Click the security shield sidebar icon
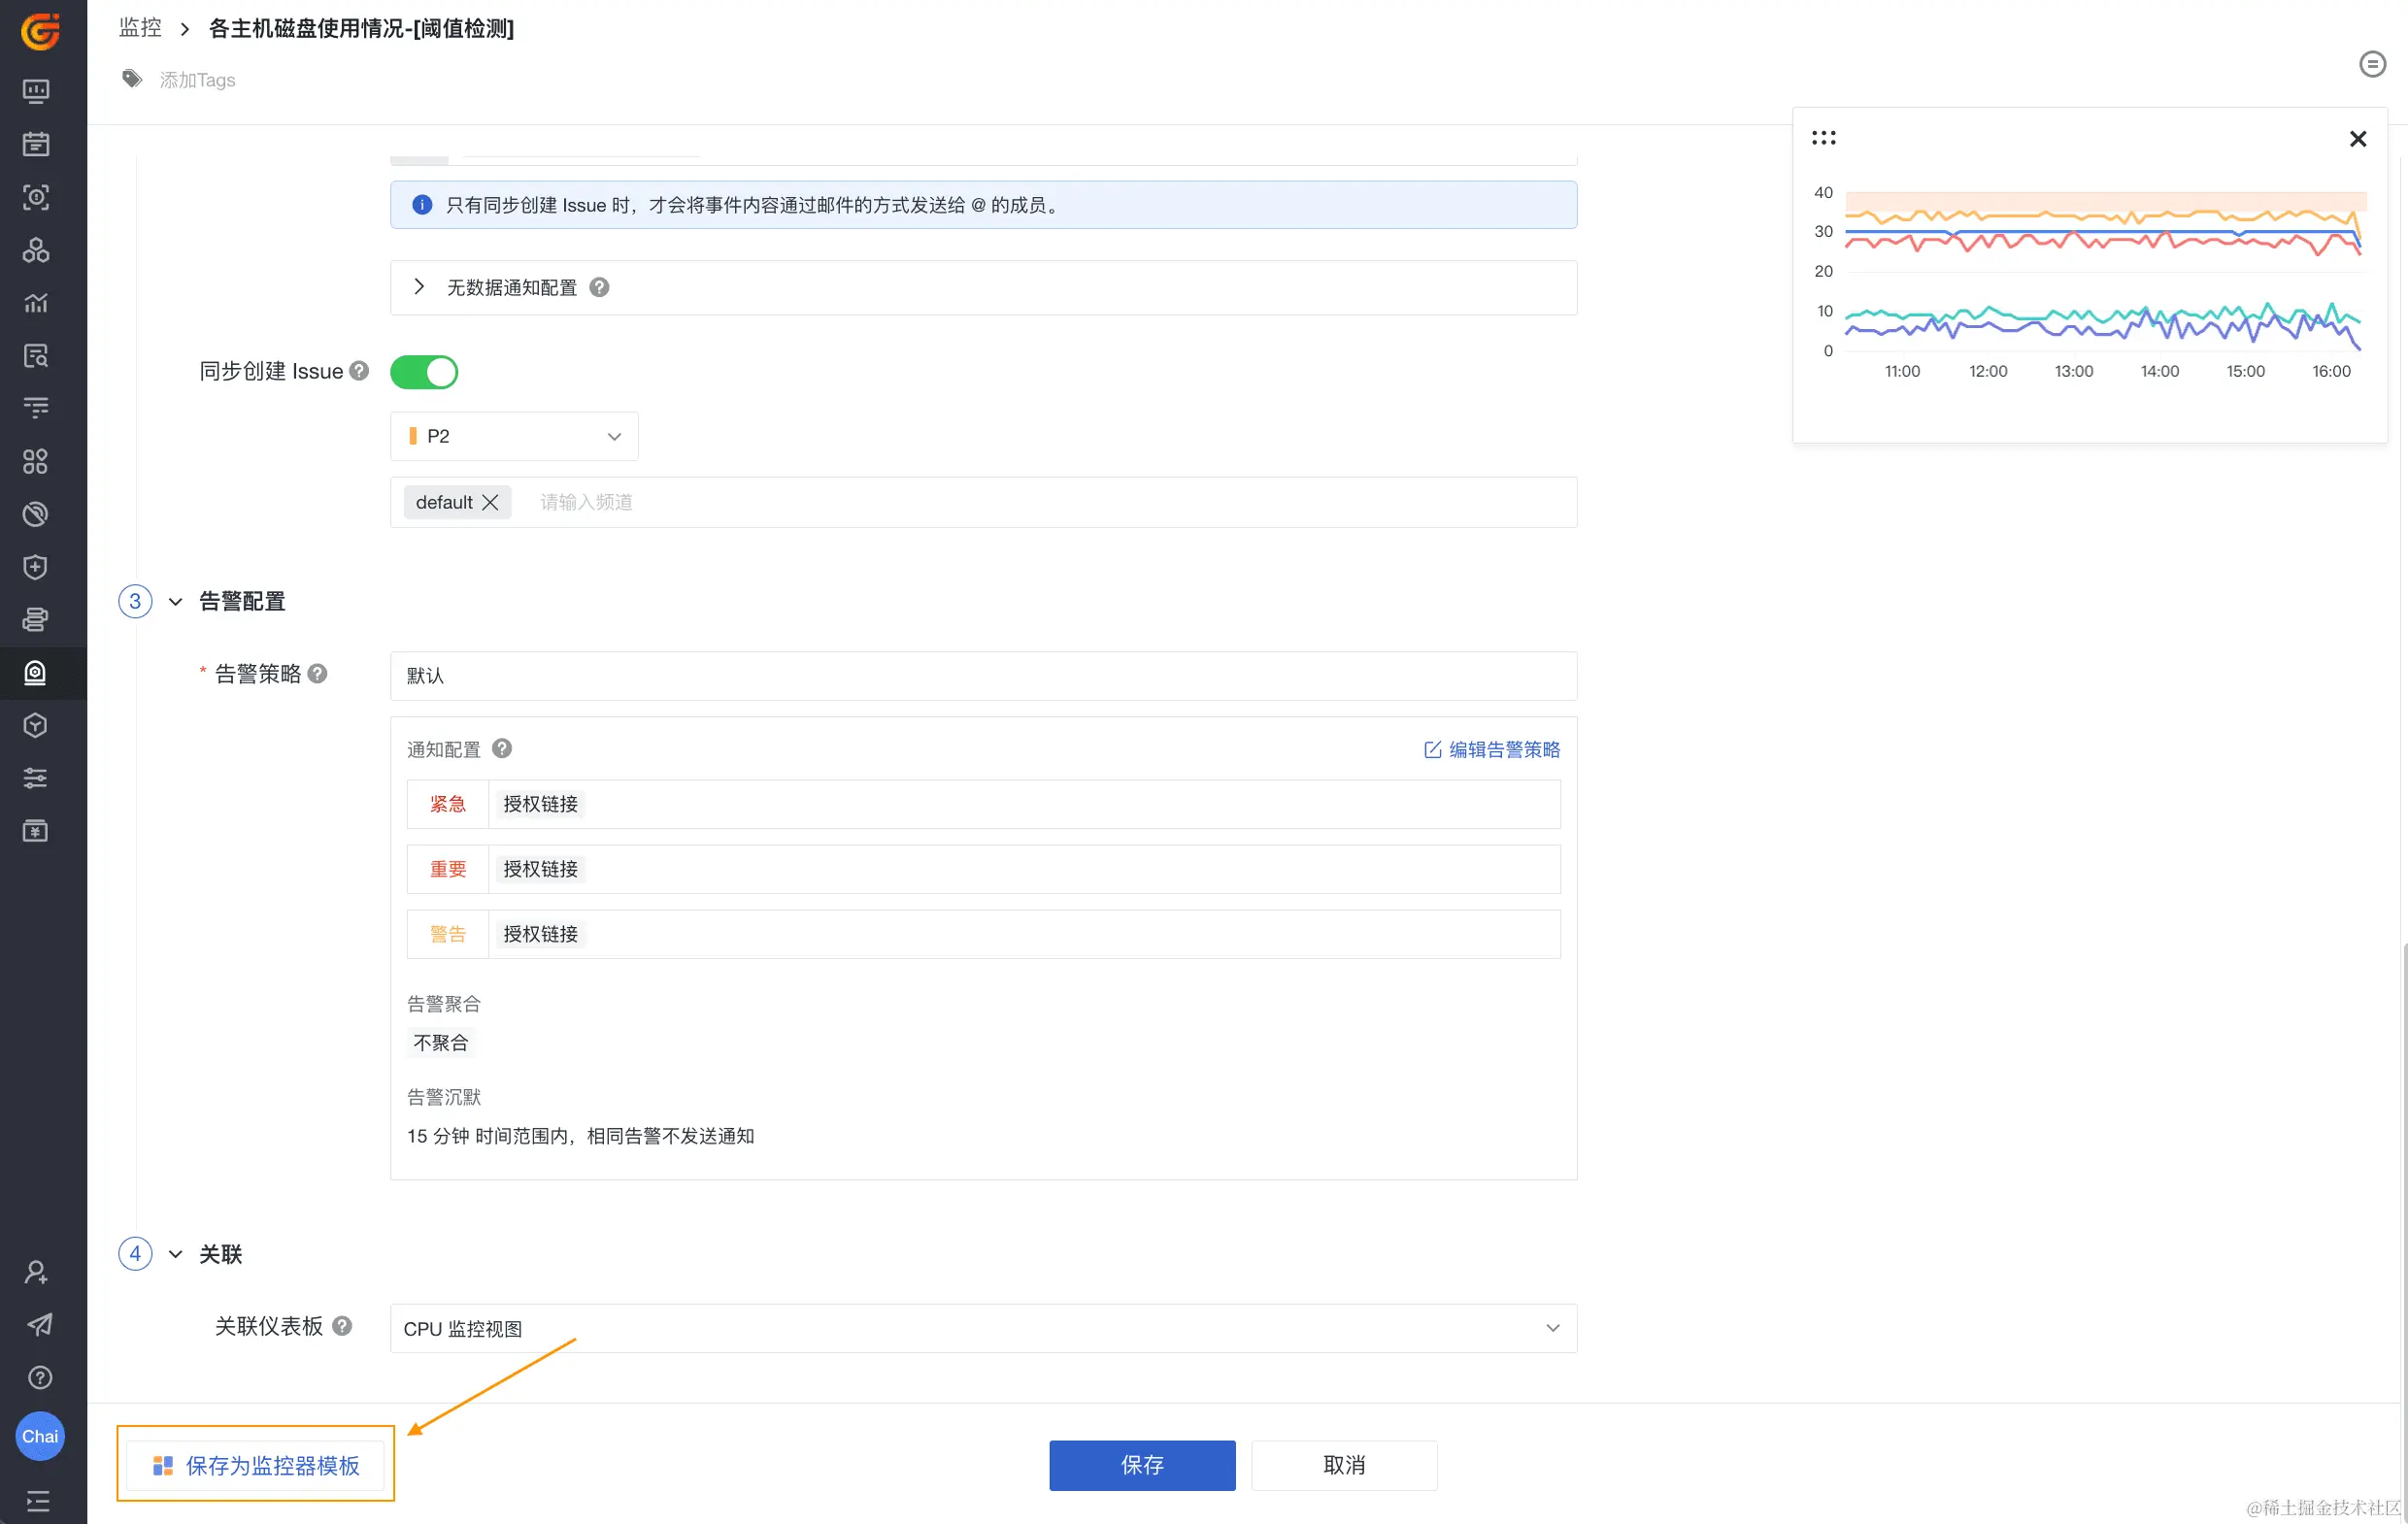Screen dimensions: 2408x1524 click(36, 567)
